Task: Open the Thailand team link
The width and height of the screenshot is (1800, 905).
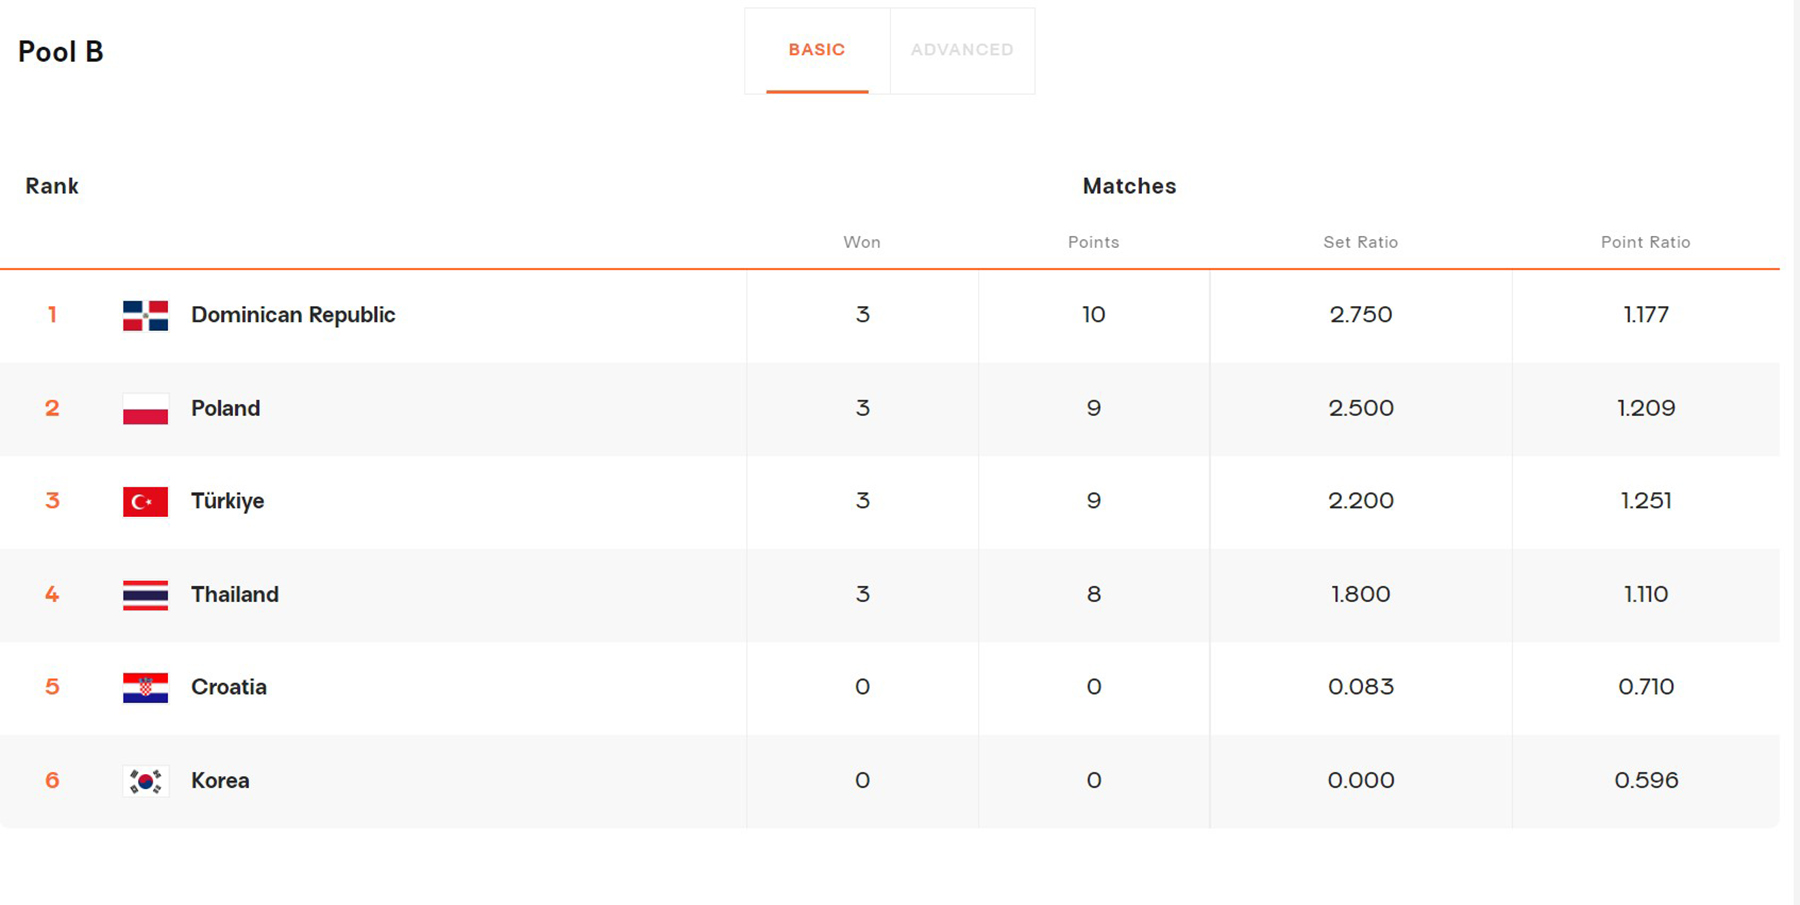Action: point(235,594)
